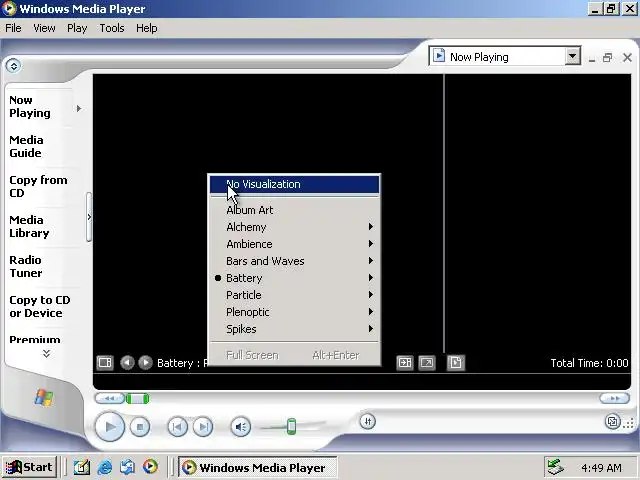Open Ambience visualization submenu
This screenshot has width=640, height=480.
tap(294, 244)
